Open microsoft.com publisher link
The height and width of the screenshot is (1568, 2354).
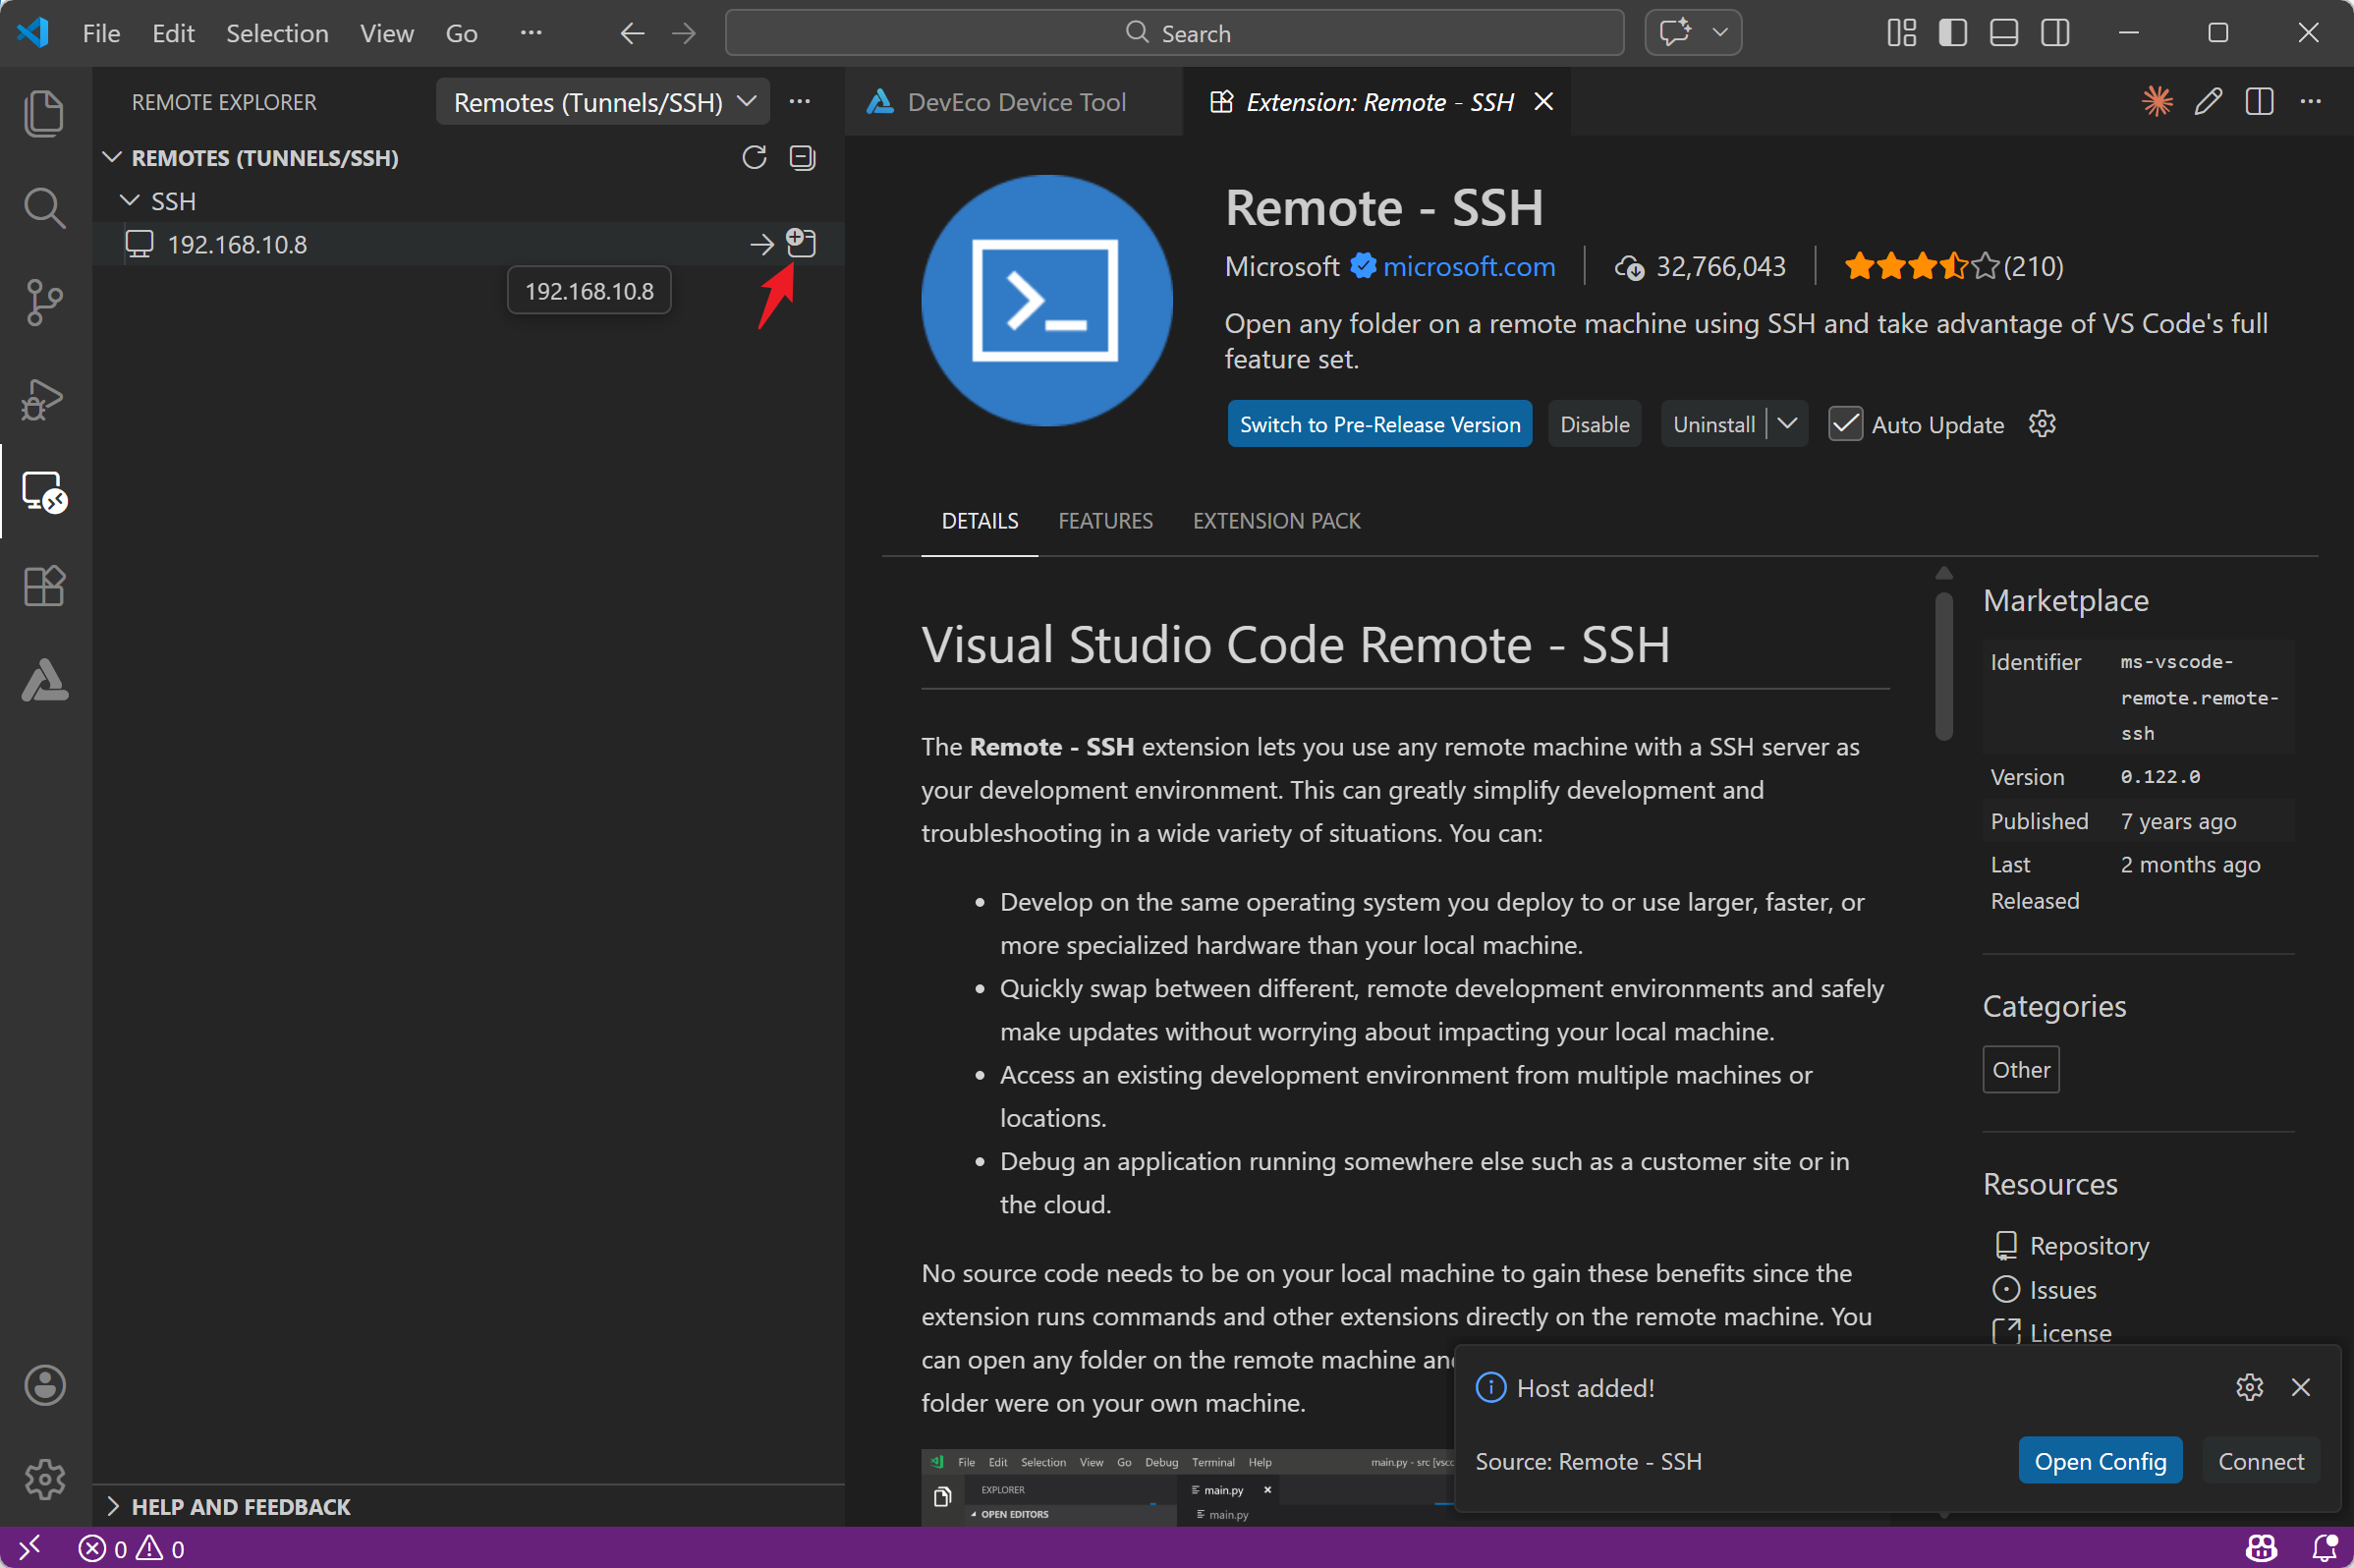(x=1468, y=266)
